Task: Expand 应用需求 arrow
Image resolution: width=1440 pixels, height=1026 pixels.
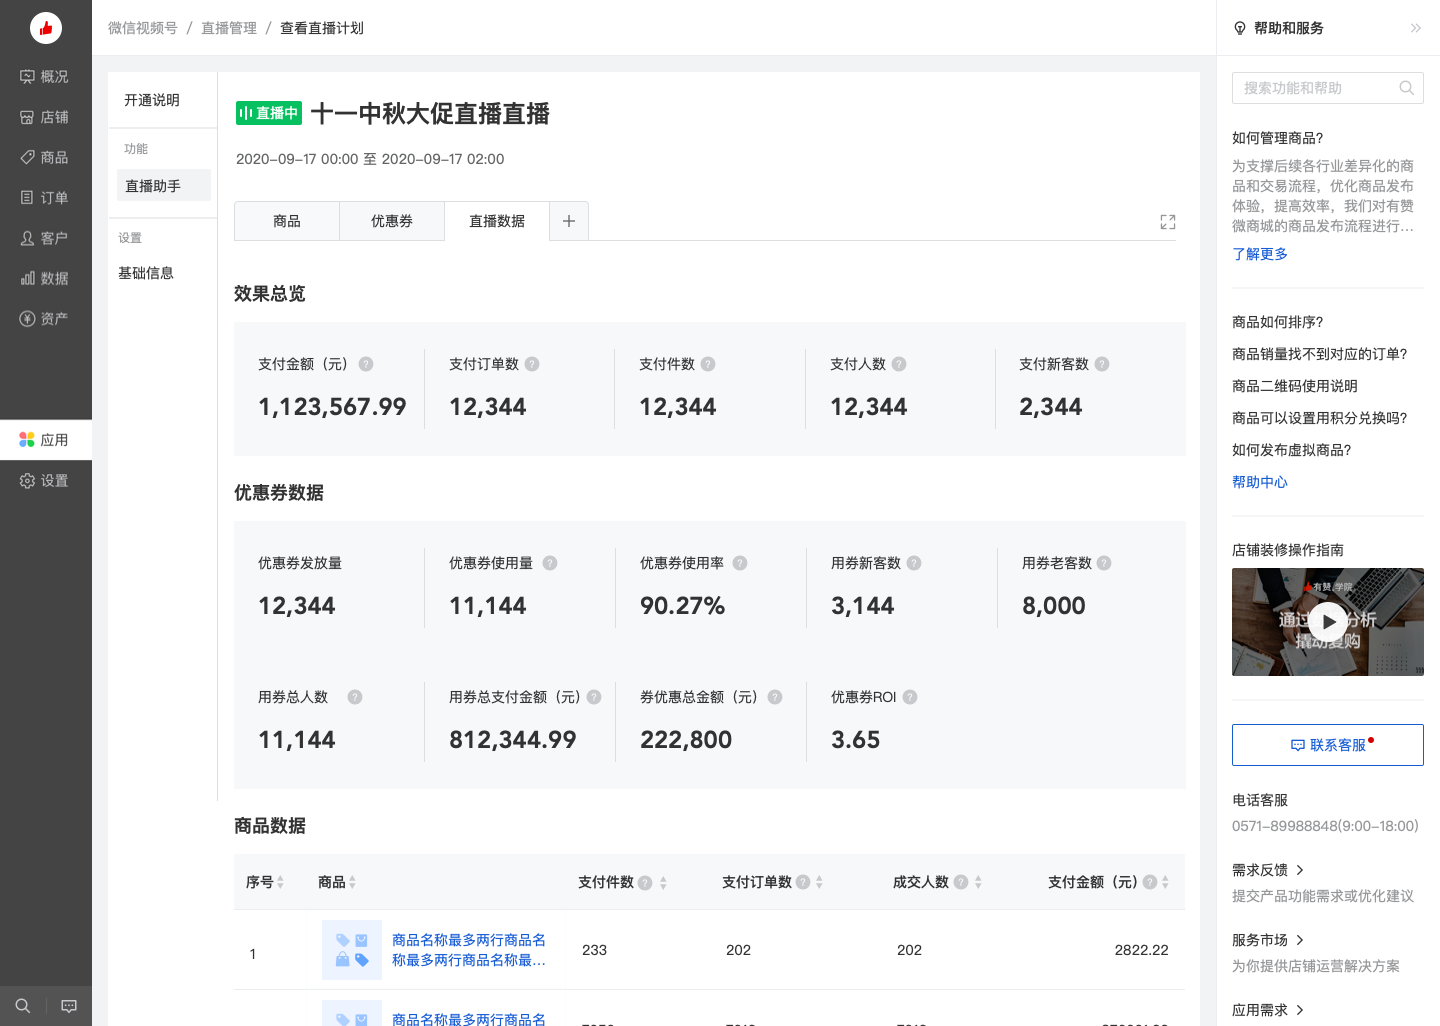Action: click(x=1300, y=1010)
